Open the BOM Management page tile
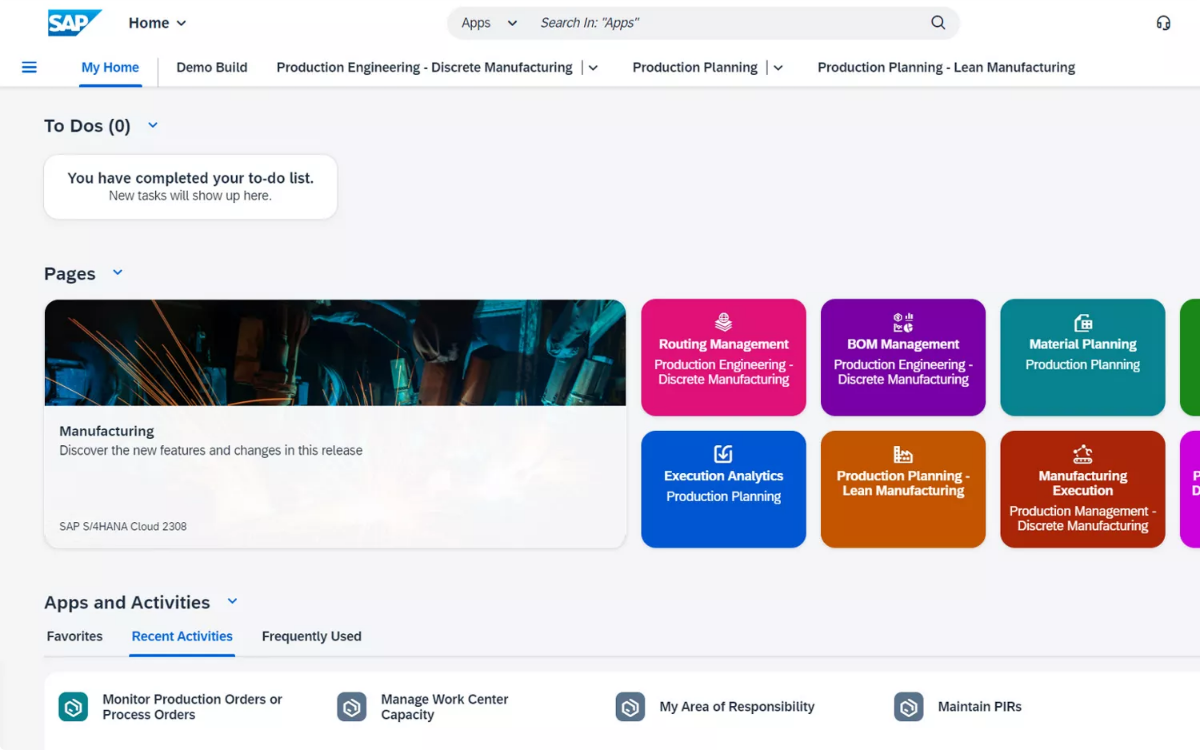1200x750 pixels. click(x=903, y=357)
